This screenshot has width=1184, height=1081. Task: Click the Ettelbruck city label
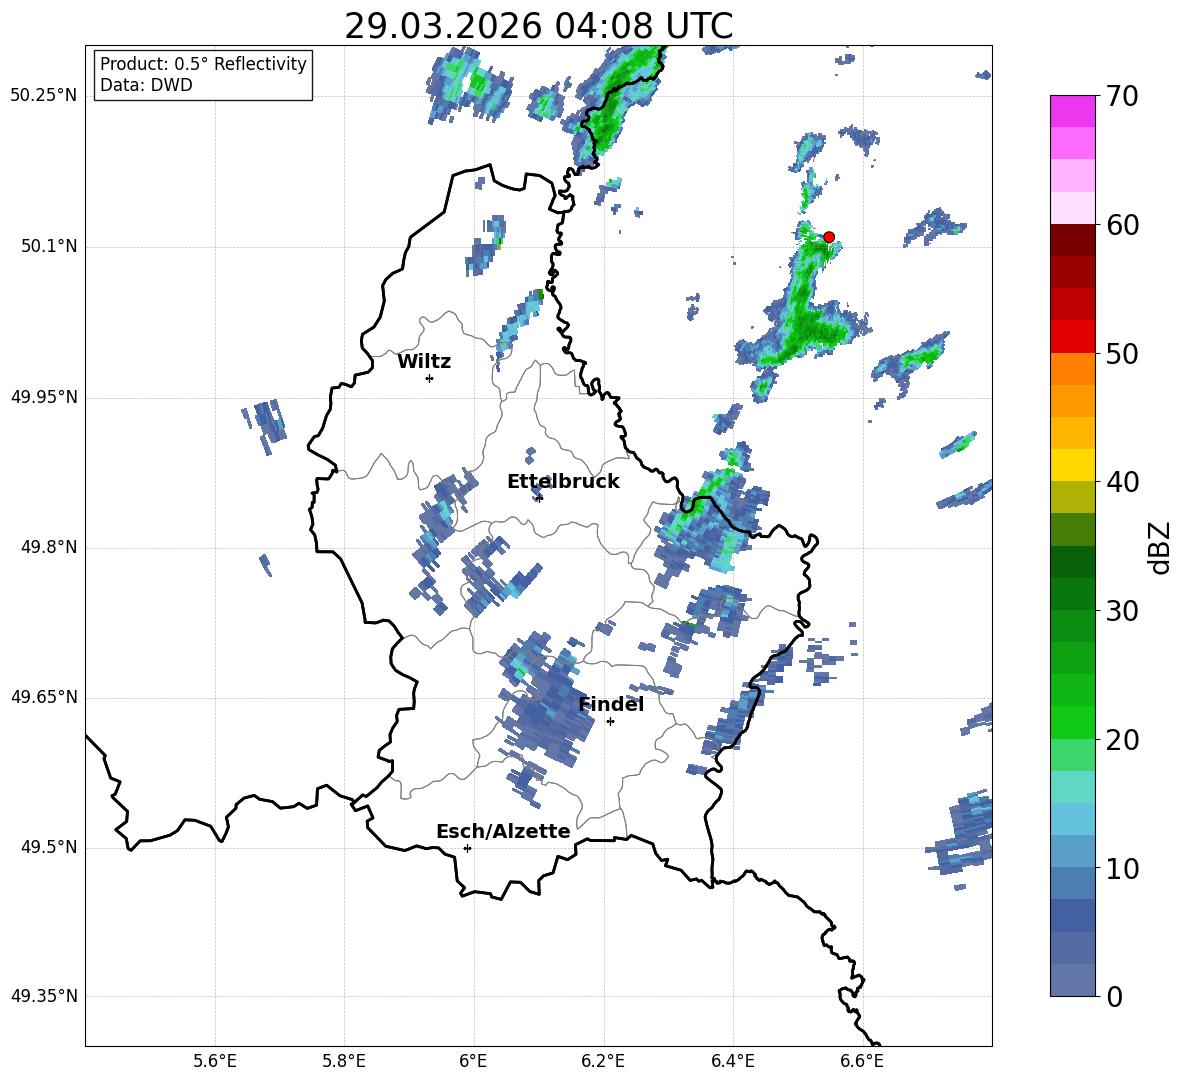coord(563,482)
